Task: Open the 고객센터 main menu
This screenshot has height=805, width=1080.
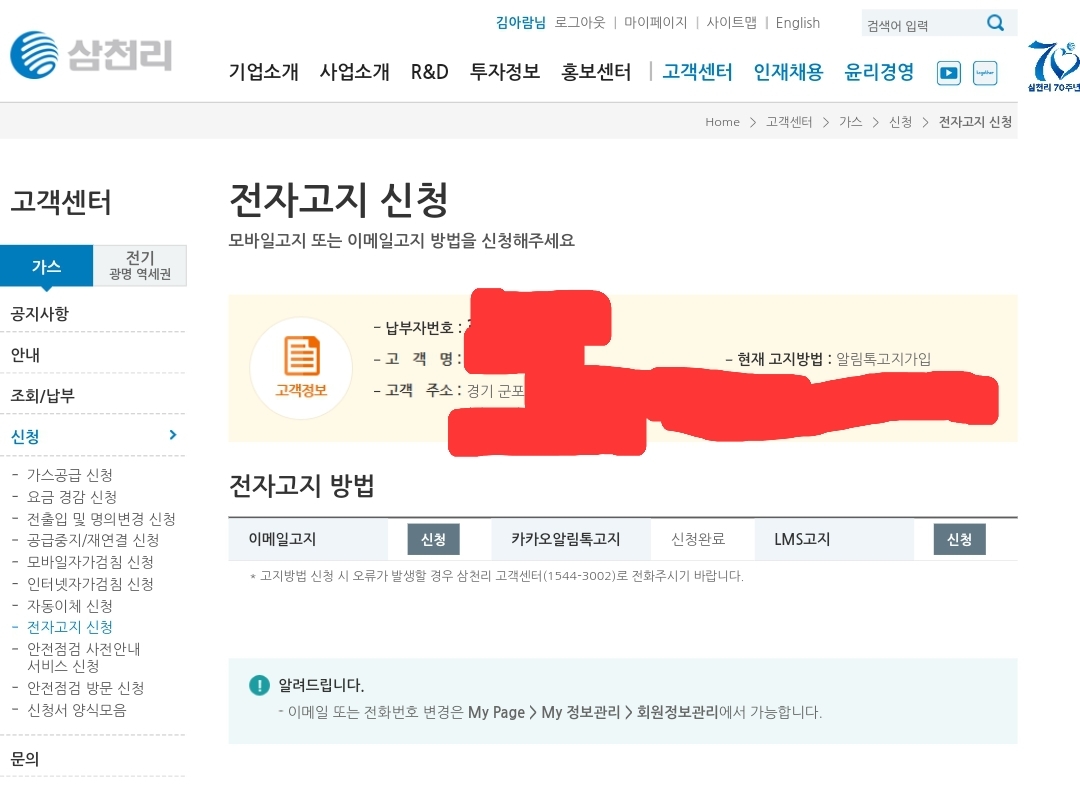Action: [x=697, y=72]
